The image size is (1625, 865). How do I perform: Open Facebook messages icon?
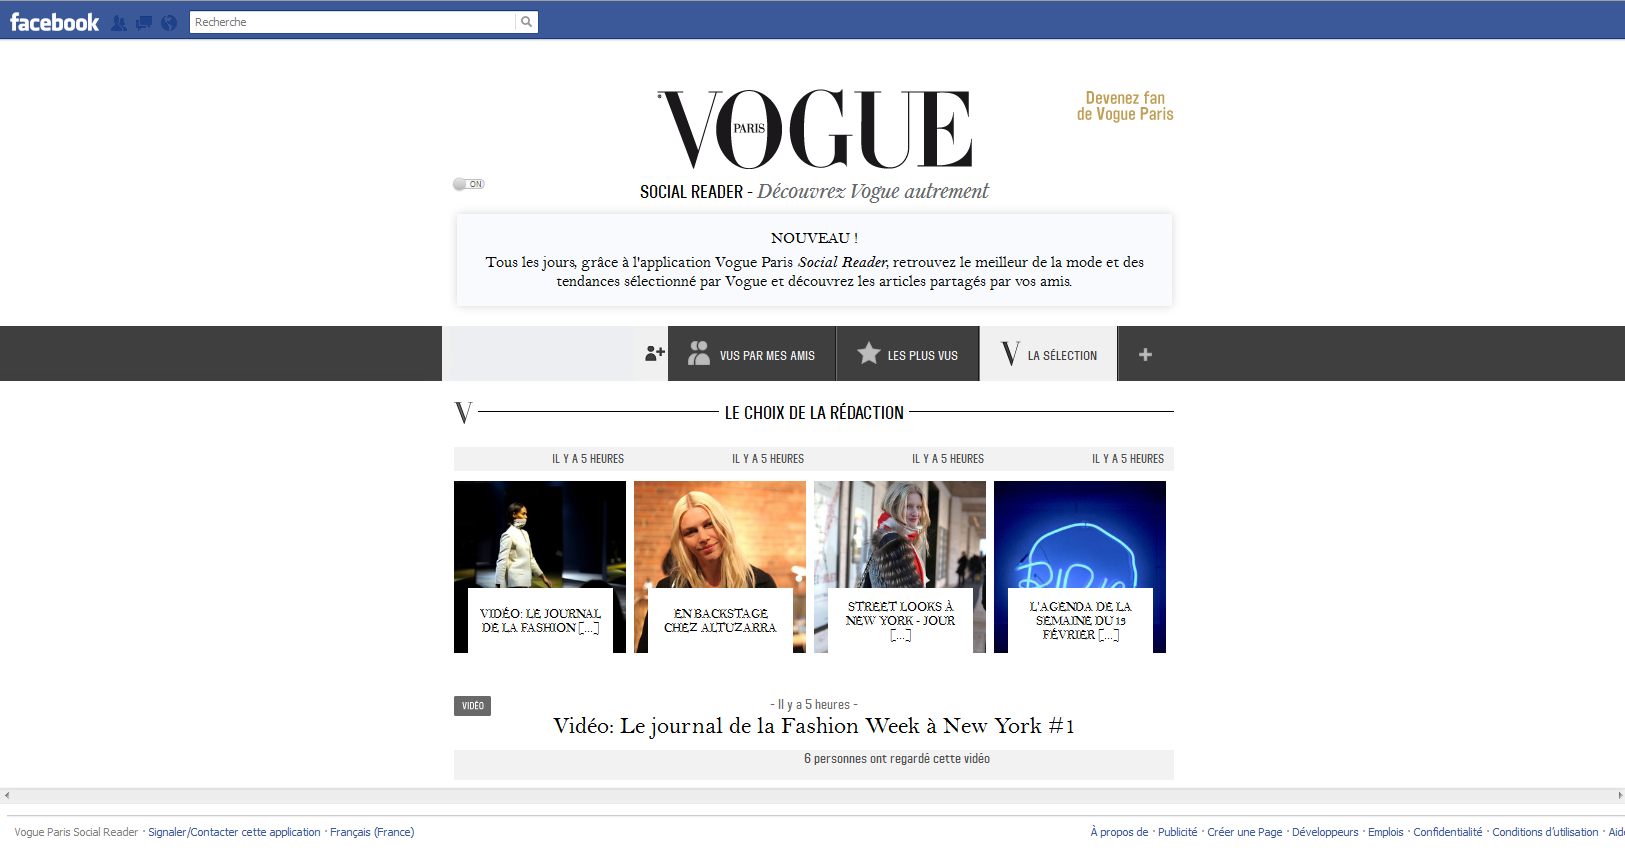[144, 23]
